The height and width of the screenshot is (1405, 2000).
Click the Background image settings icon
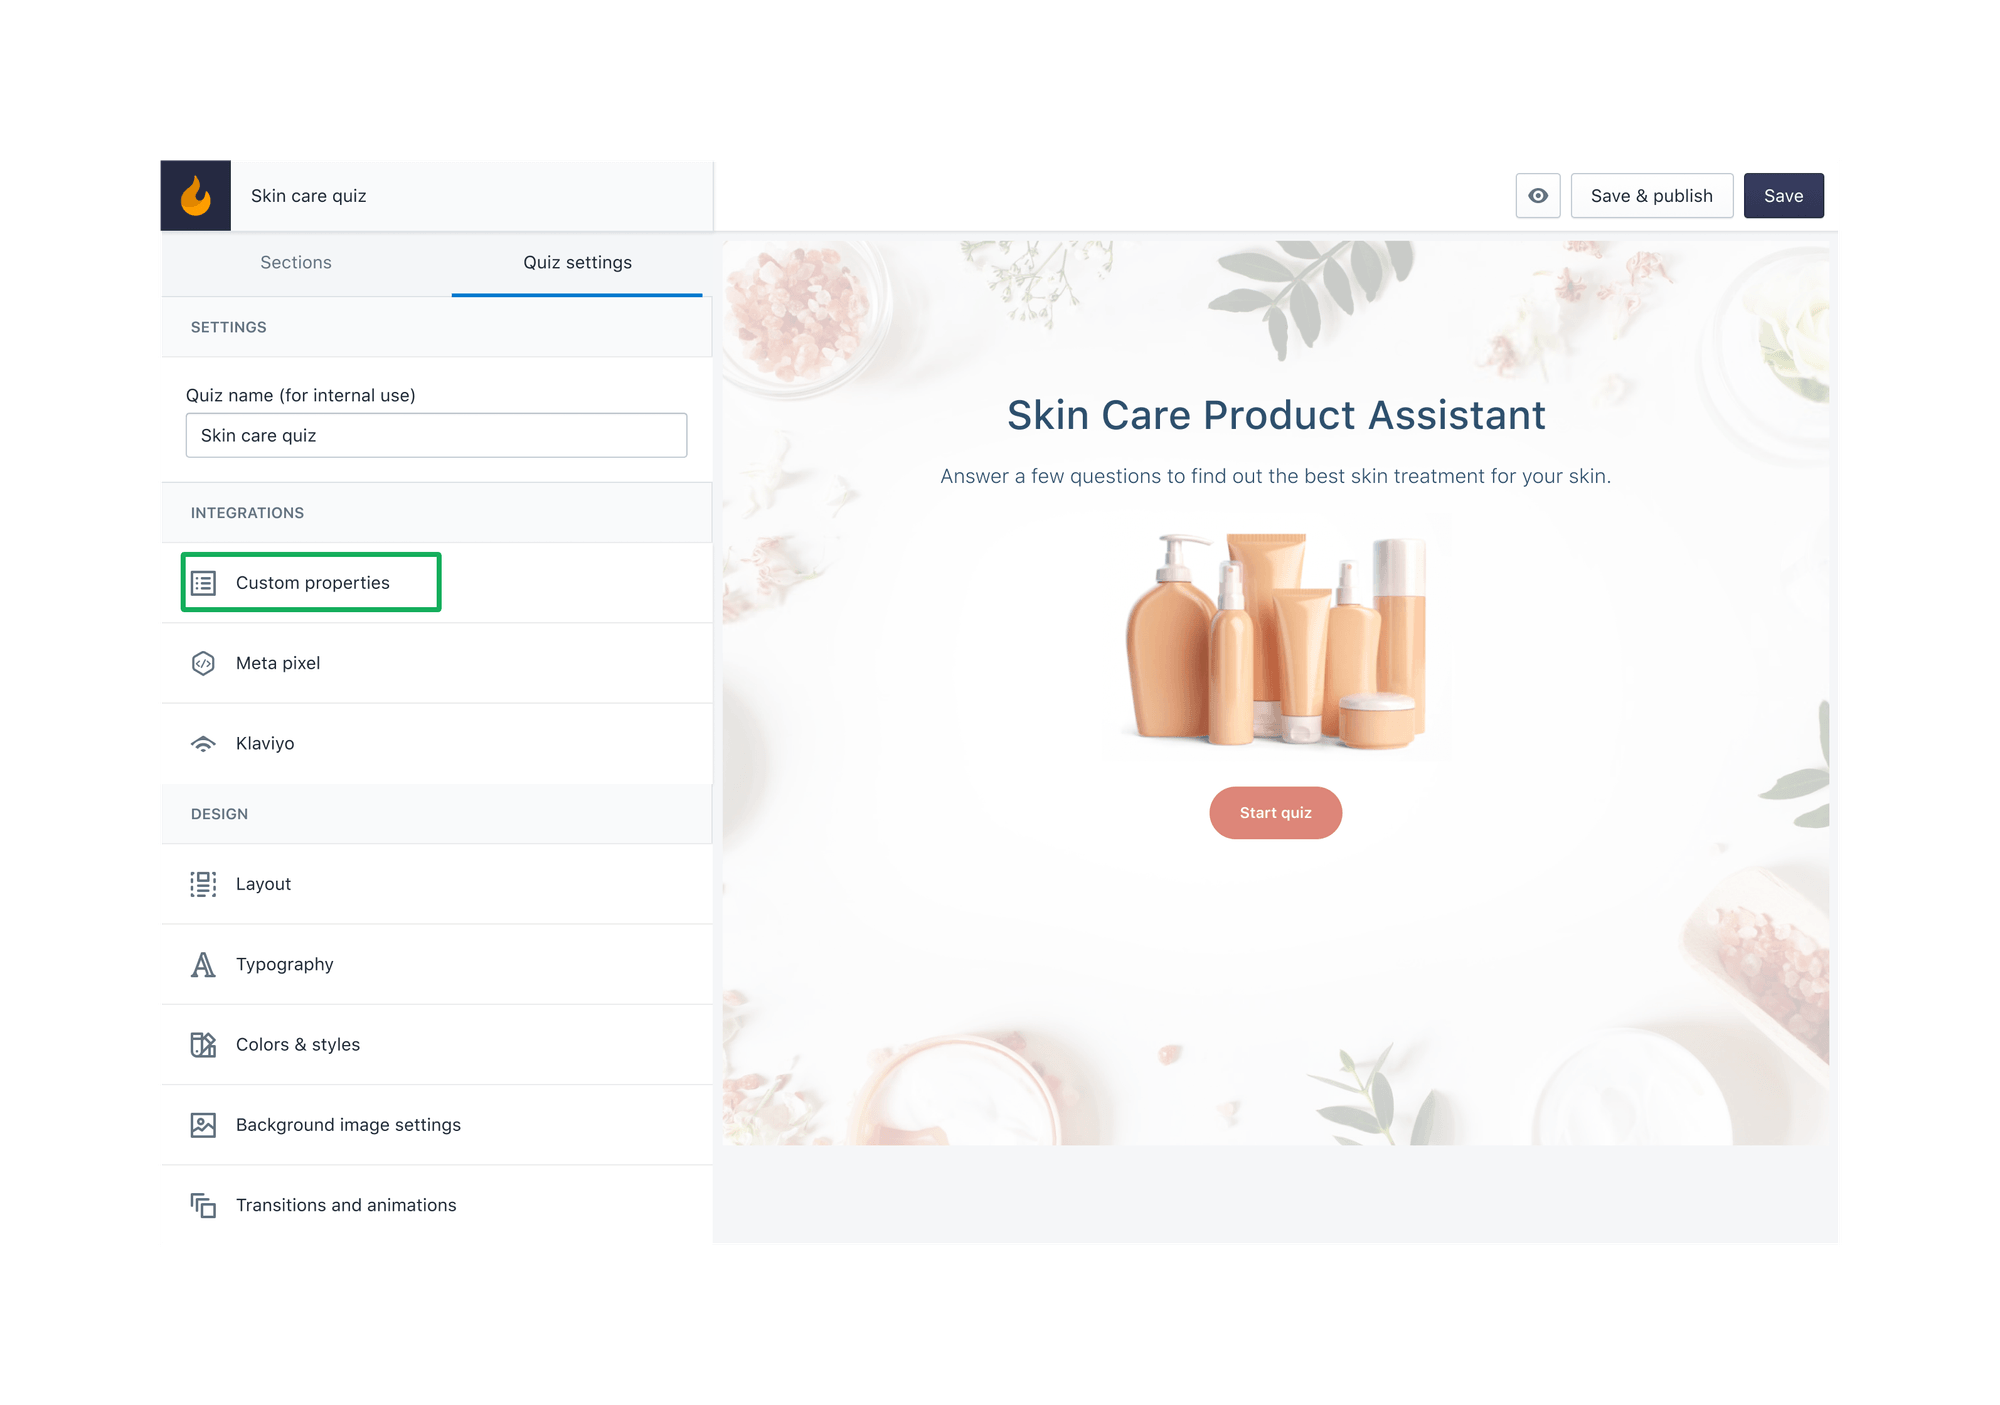pyautogui.click(x=203, y=1125)
